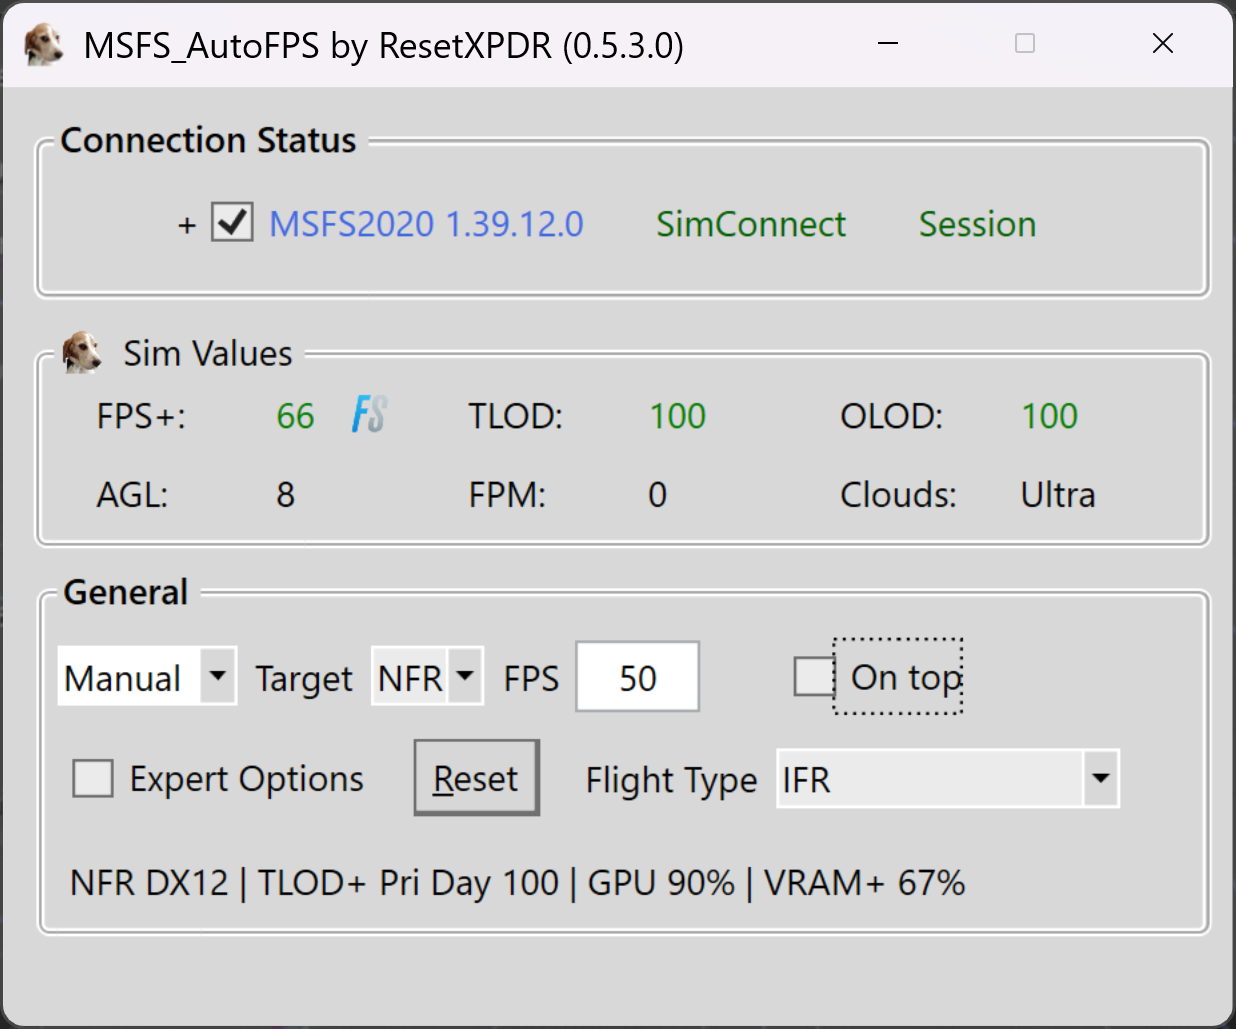The image size is (1236, 1029).
Task: Click the OLOD: label
Action: 892,416
